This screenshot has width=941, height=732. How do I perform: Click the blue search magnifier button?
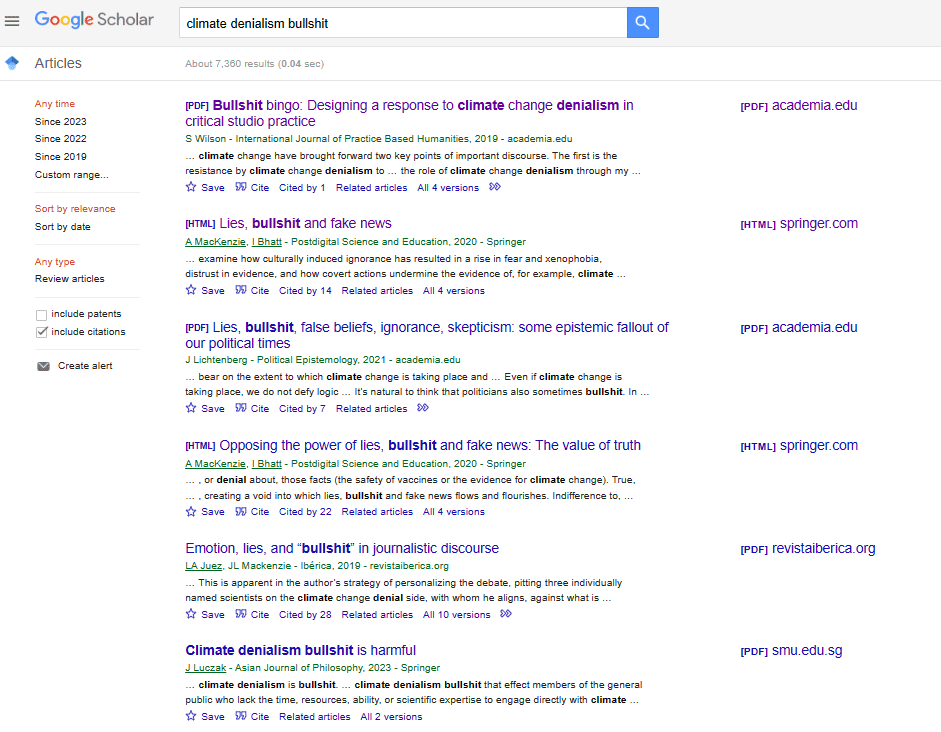tap(642, 22)
